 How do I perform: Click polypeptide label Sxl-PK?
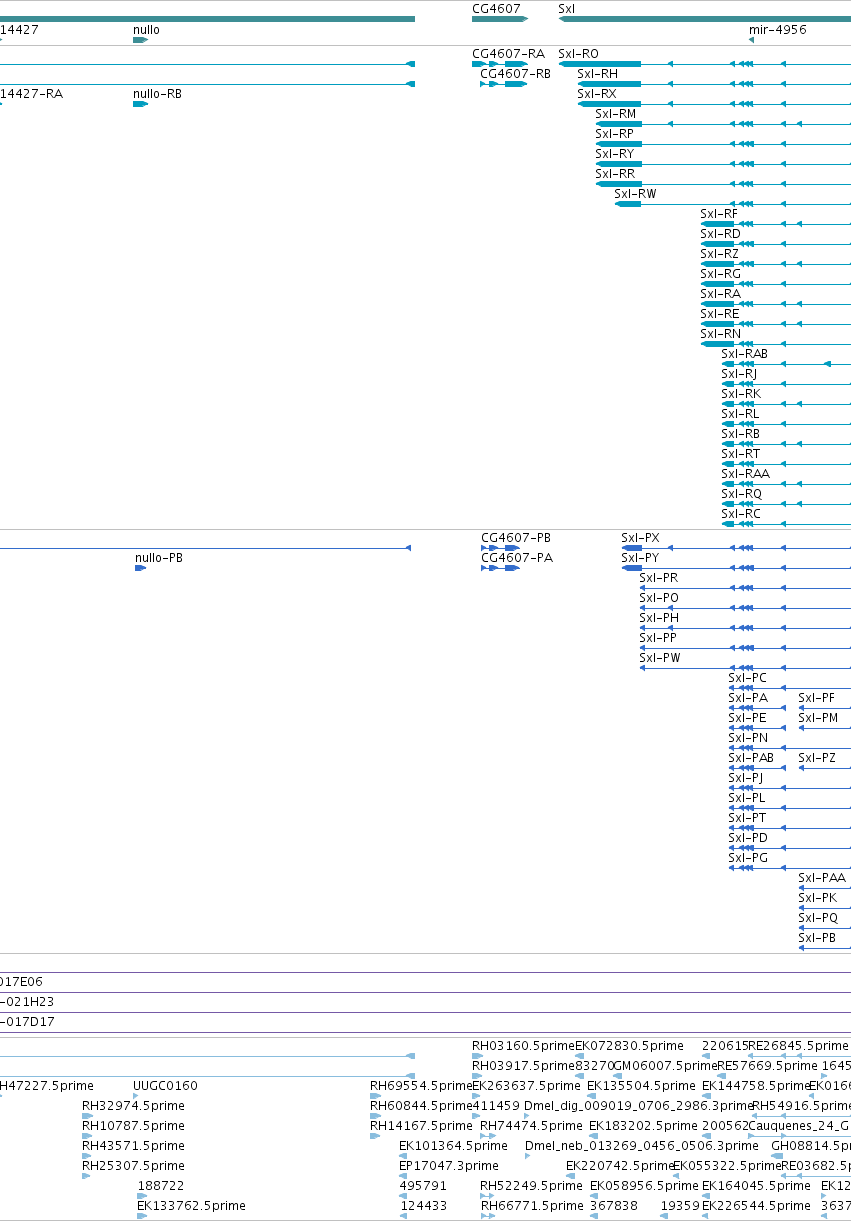coord(817,898)
